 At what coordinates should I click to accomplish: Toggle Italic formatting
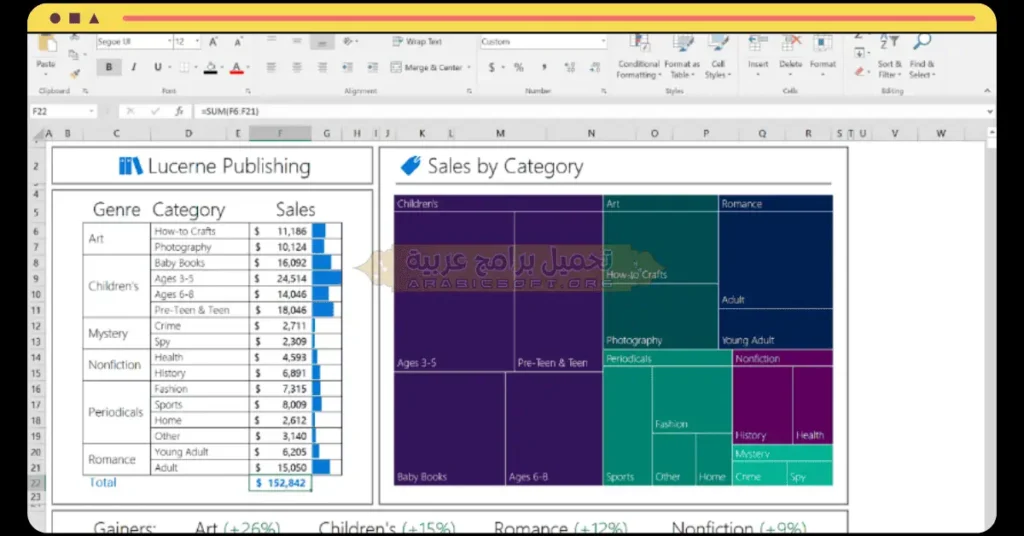point(132,68)
